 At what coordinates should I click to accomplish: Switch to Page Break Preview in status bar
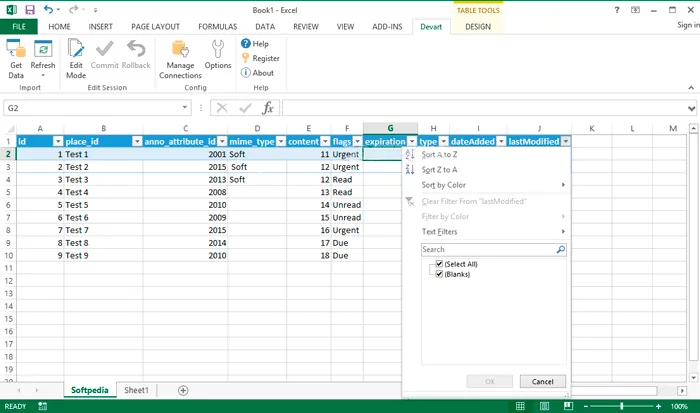568,406
